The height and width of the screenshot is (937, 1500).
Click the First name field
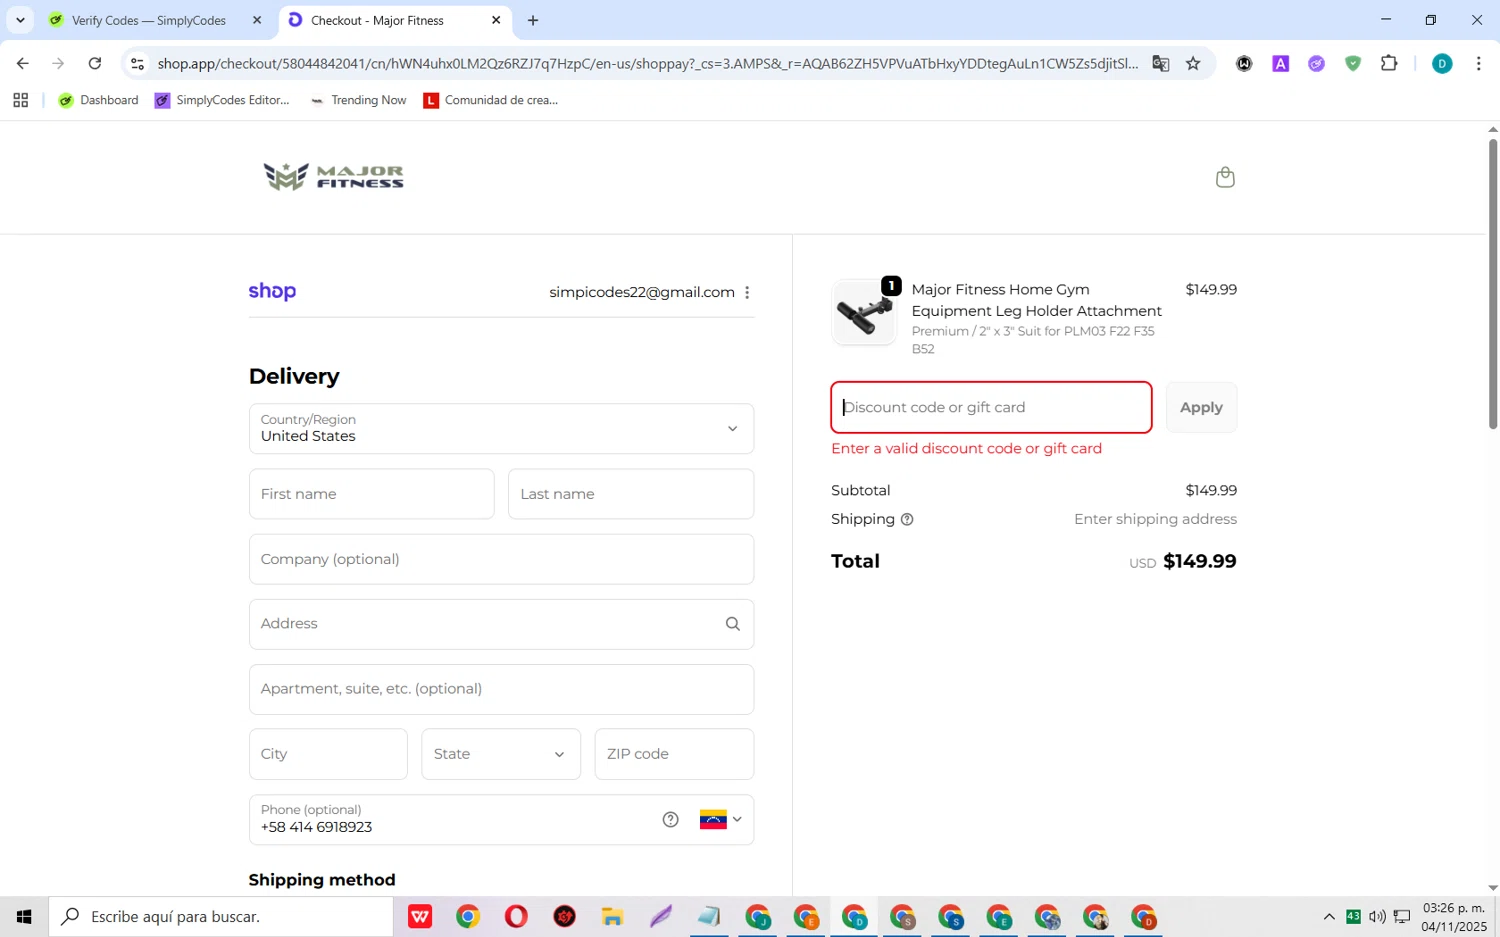coord(371,494)
